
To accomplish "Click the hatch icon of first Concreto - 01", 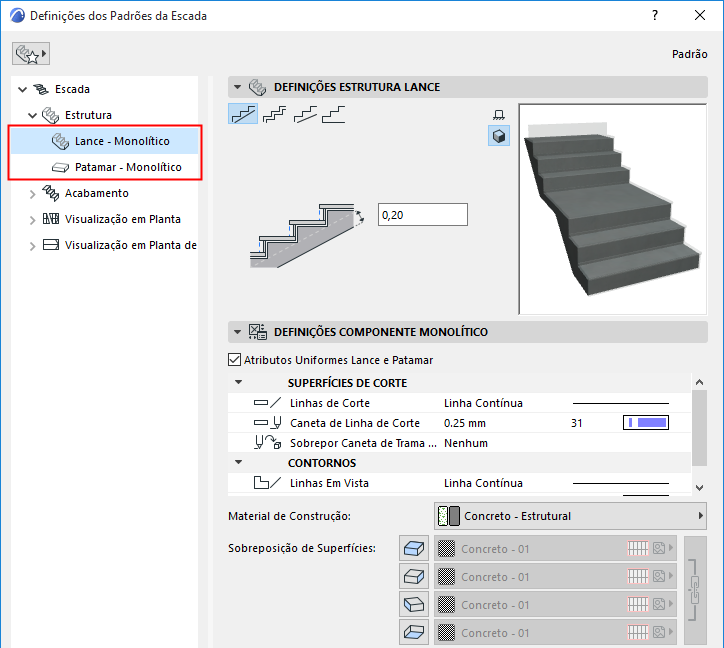I will [x=638, y=548].
